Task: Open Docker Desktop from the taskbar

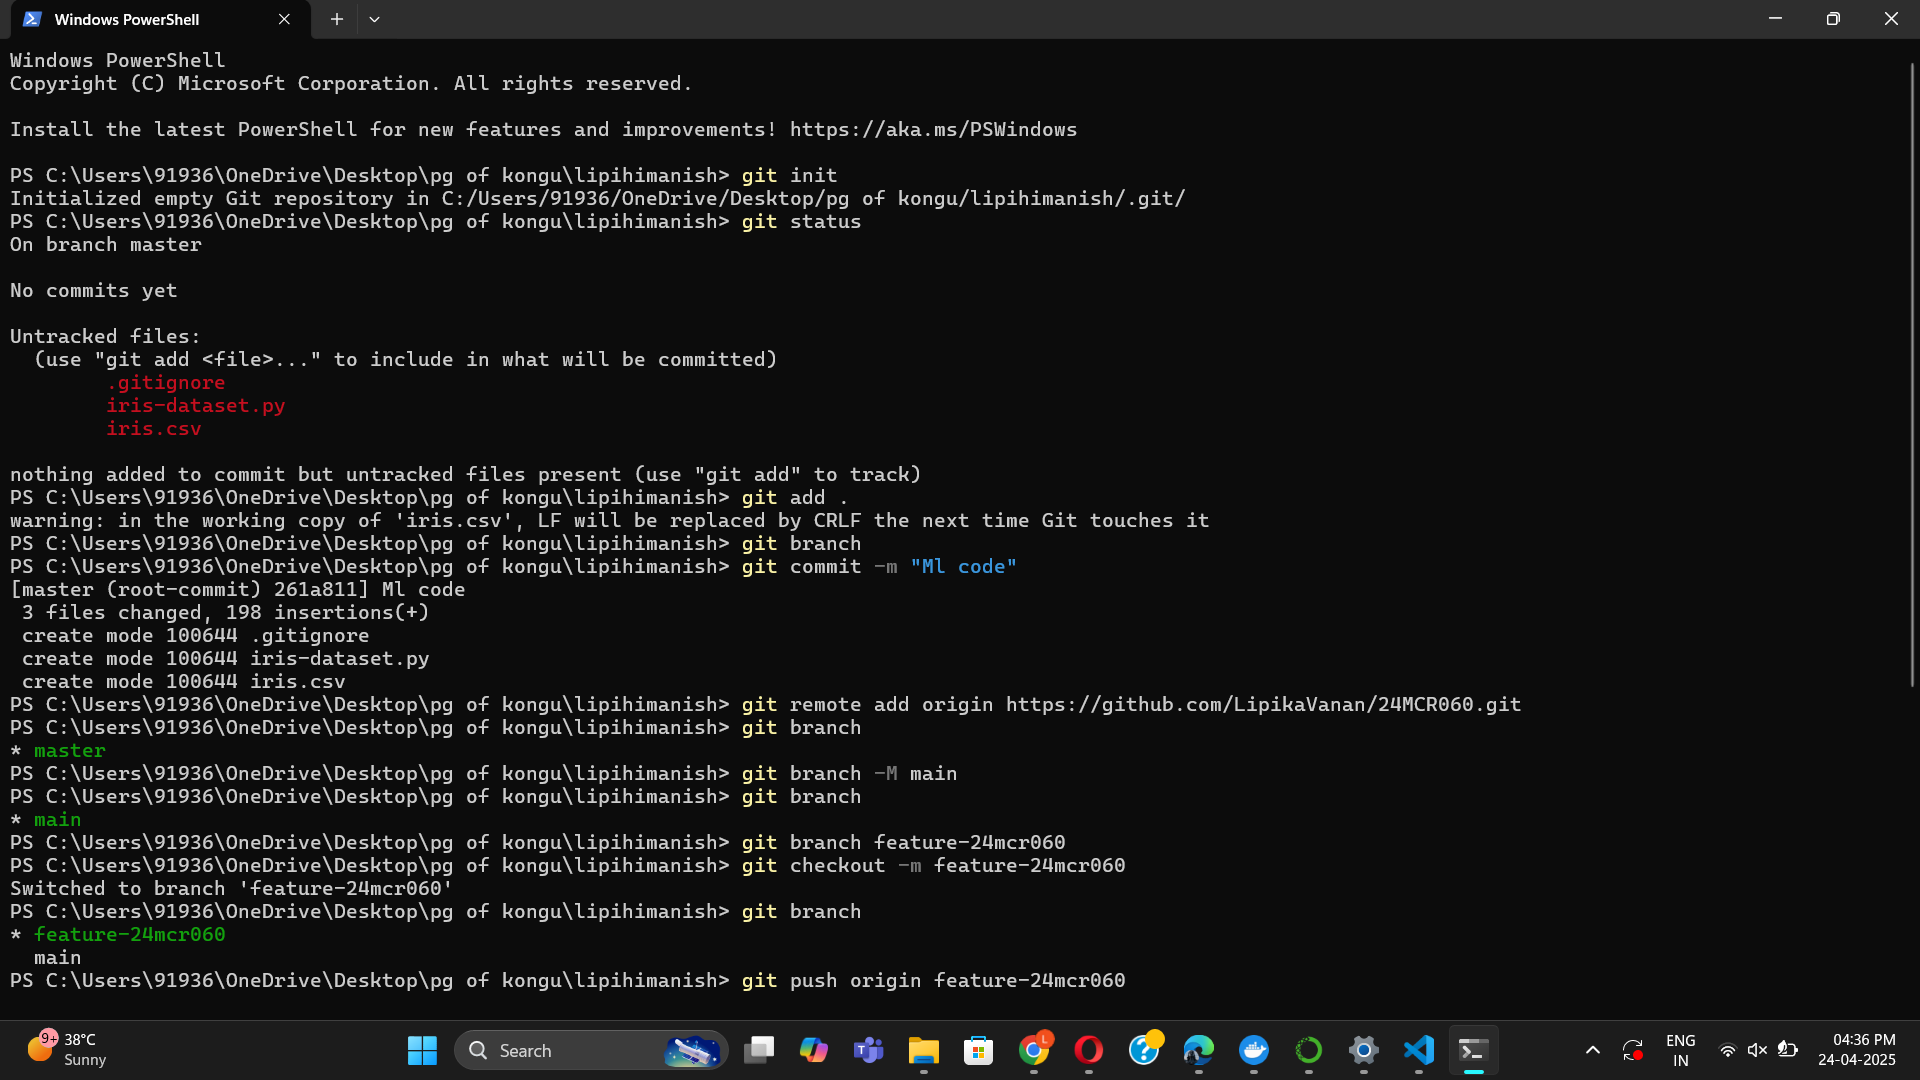Action: 1254,1050
